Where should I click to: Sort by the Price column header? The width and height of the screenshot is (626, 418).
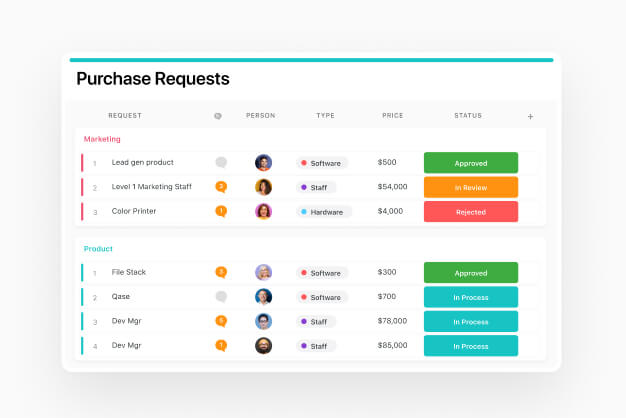392,116
